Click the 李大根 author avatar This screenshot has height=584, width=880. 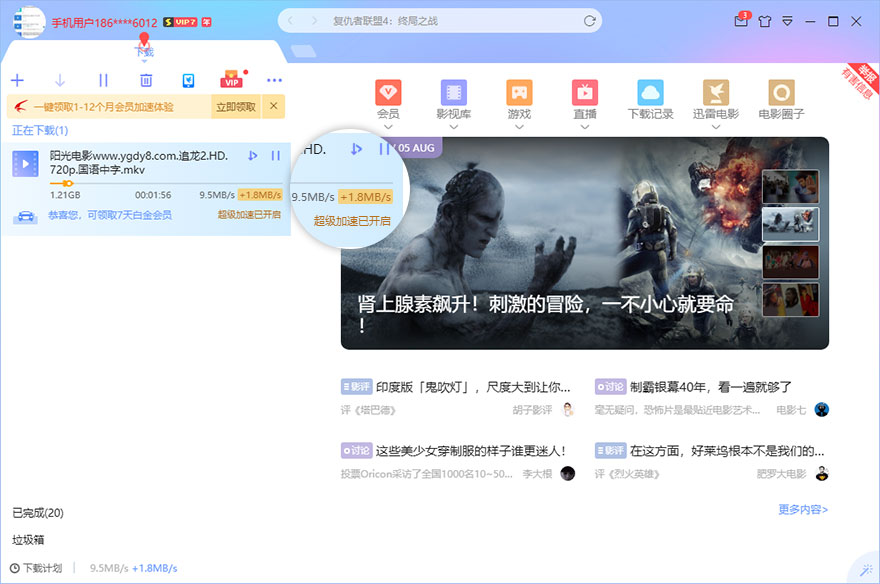click(568, 473)
